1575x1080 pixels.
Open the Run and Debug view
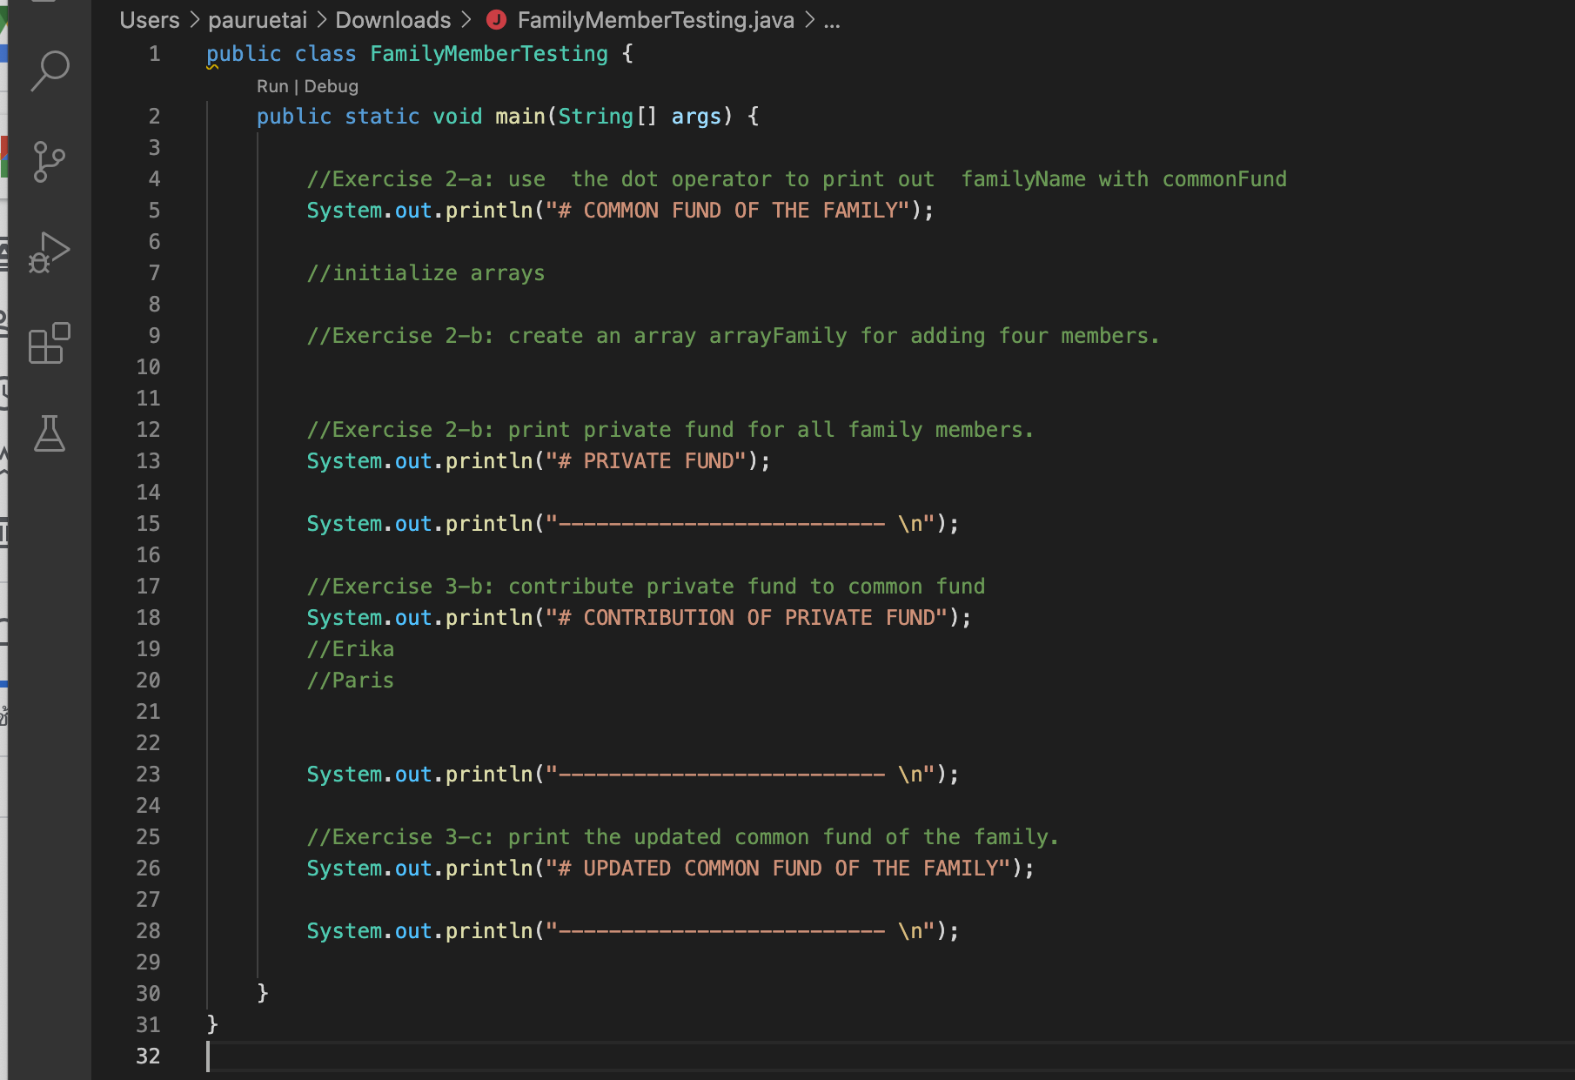49,252
